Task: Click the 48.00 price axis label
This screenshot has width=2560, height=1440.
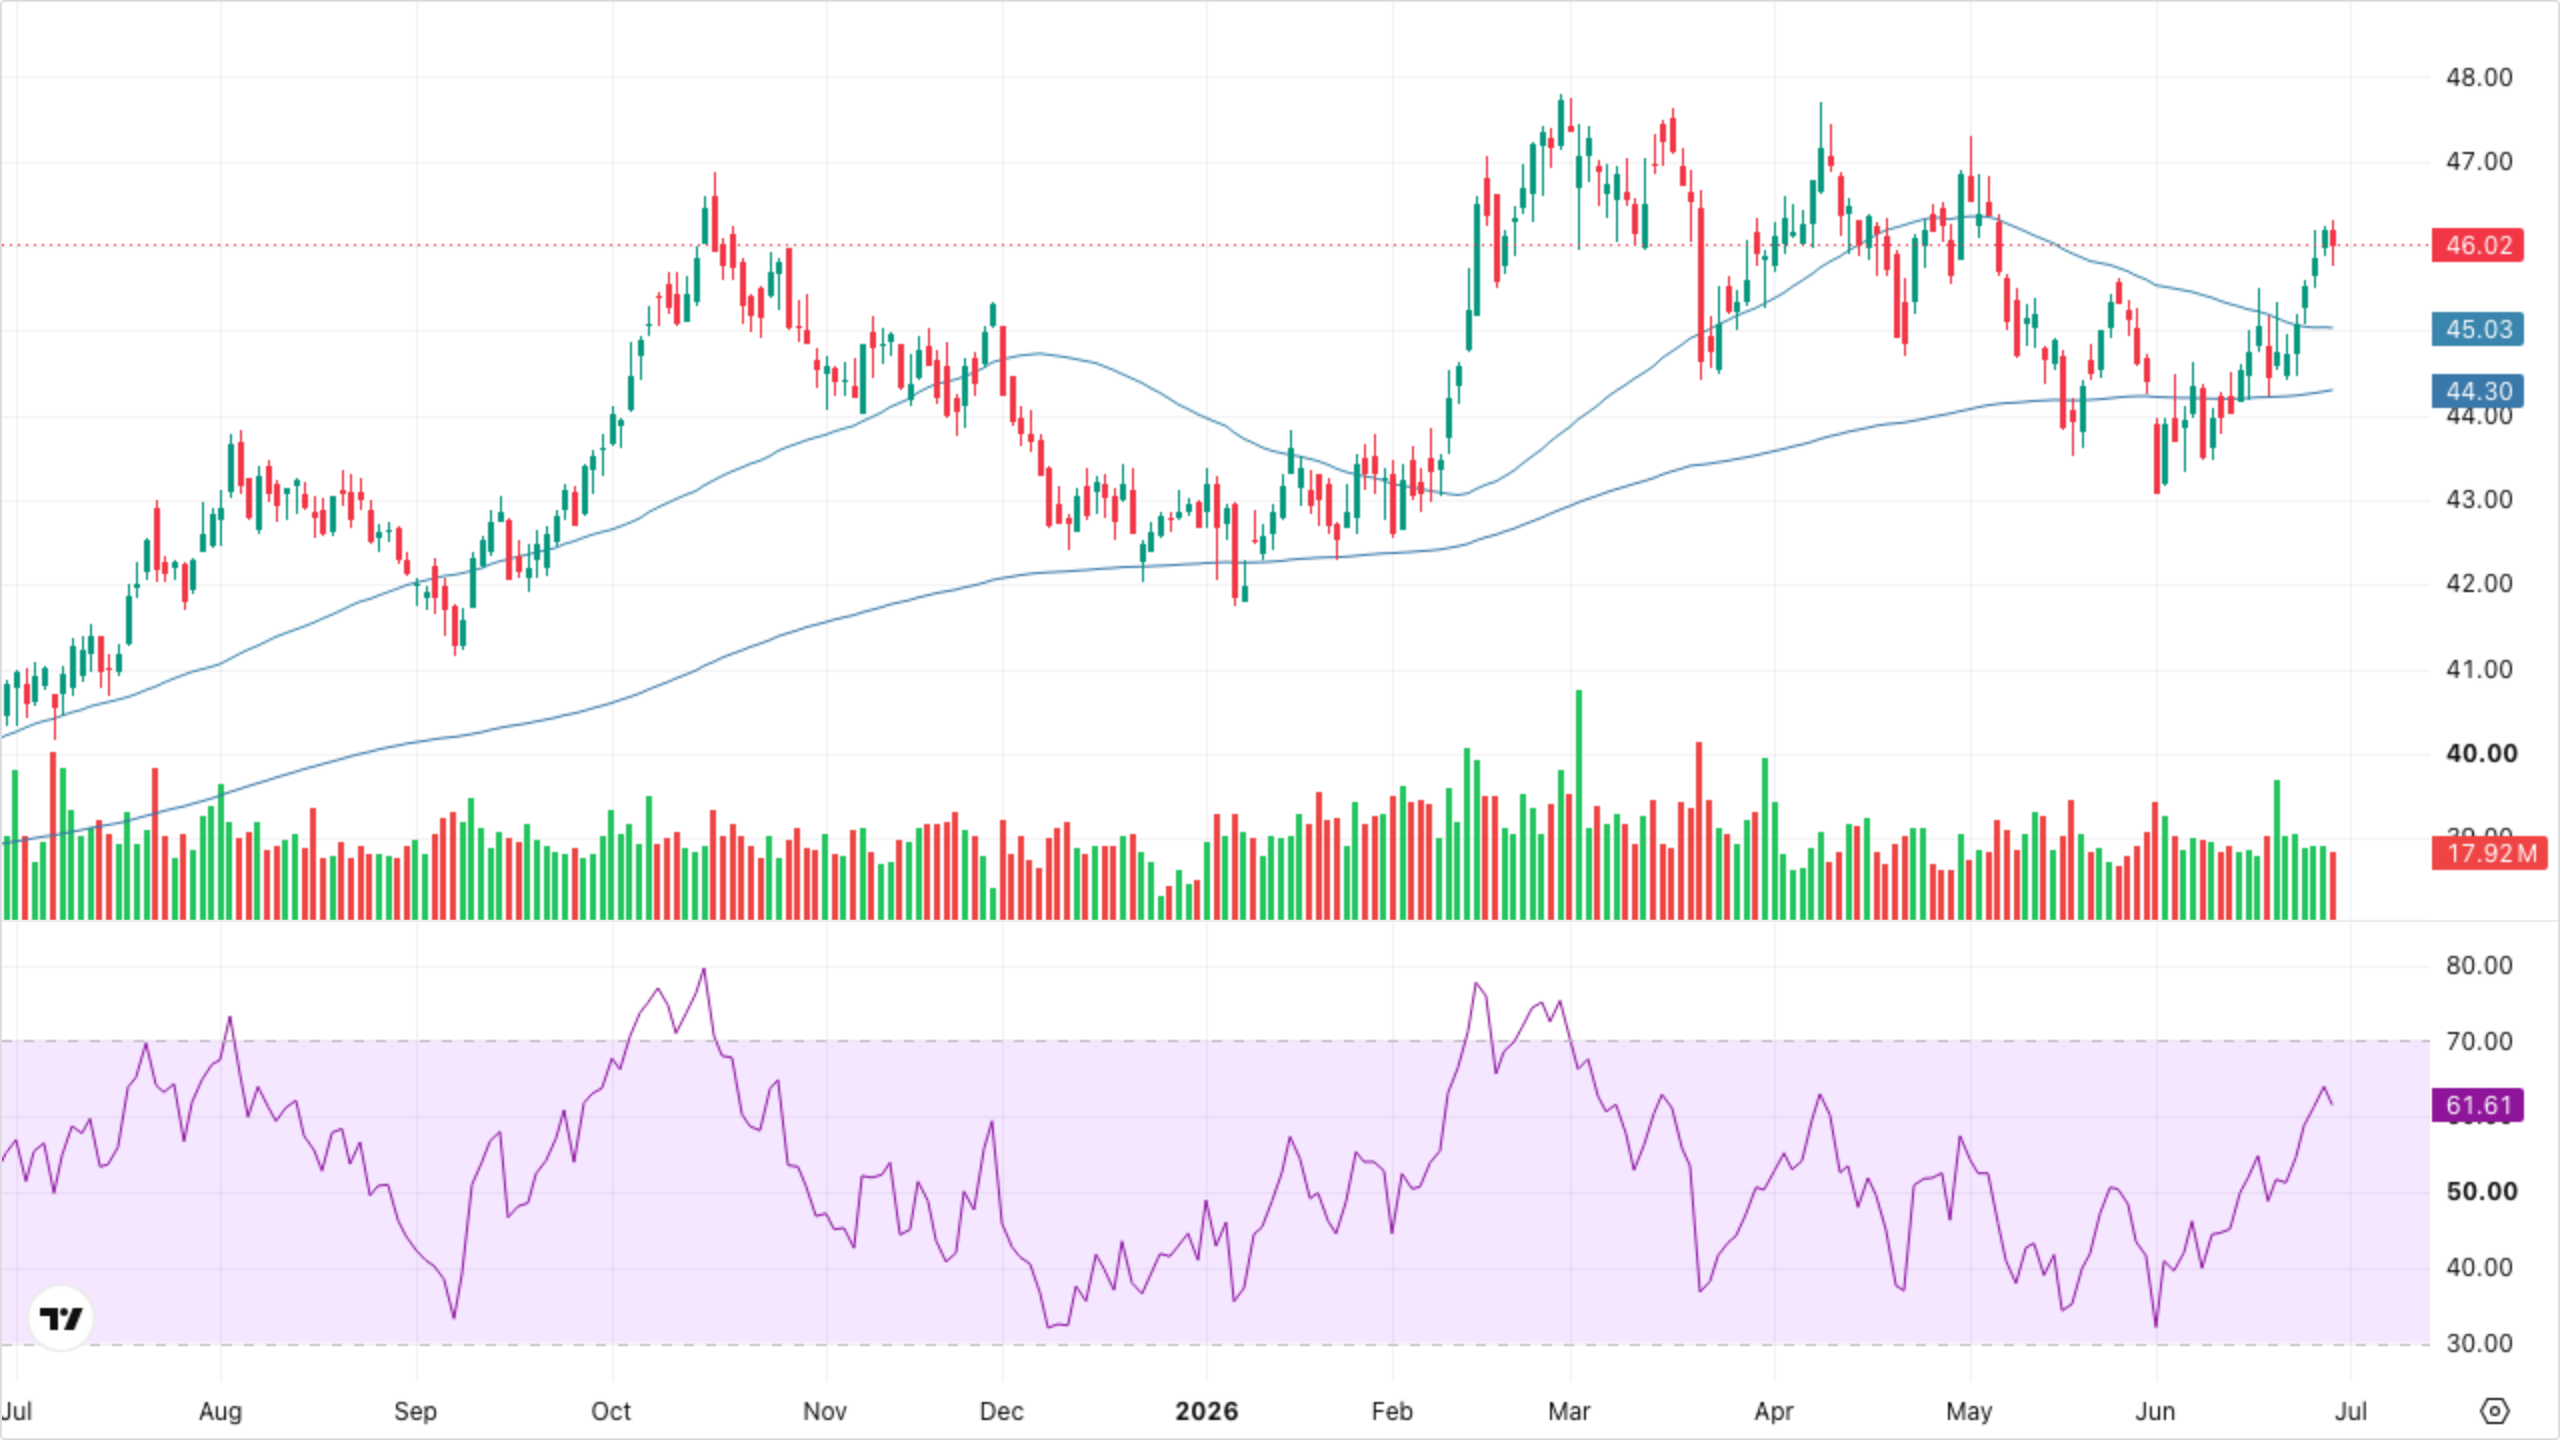Action: coord(2479,77)
